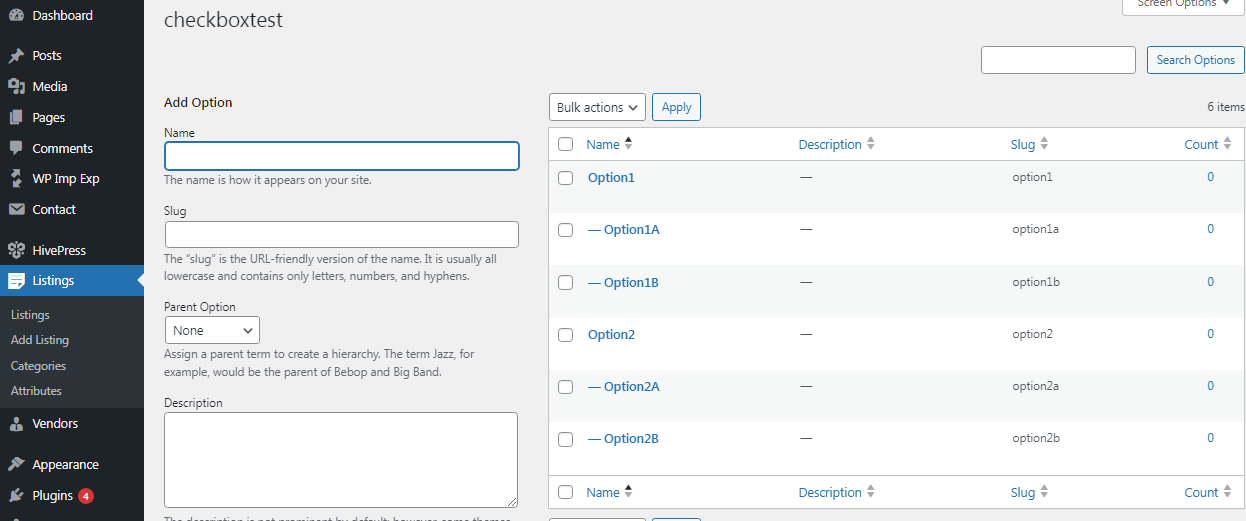Image resolution: width=1246 pixels, height=521 pixels.
Task: Click the Comments speech bubble icon
Action: coord(16,148)
